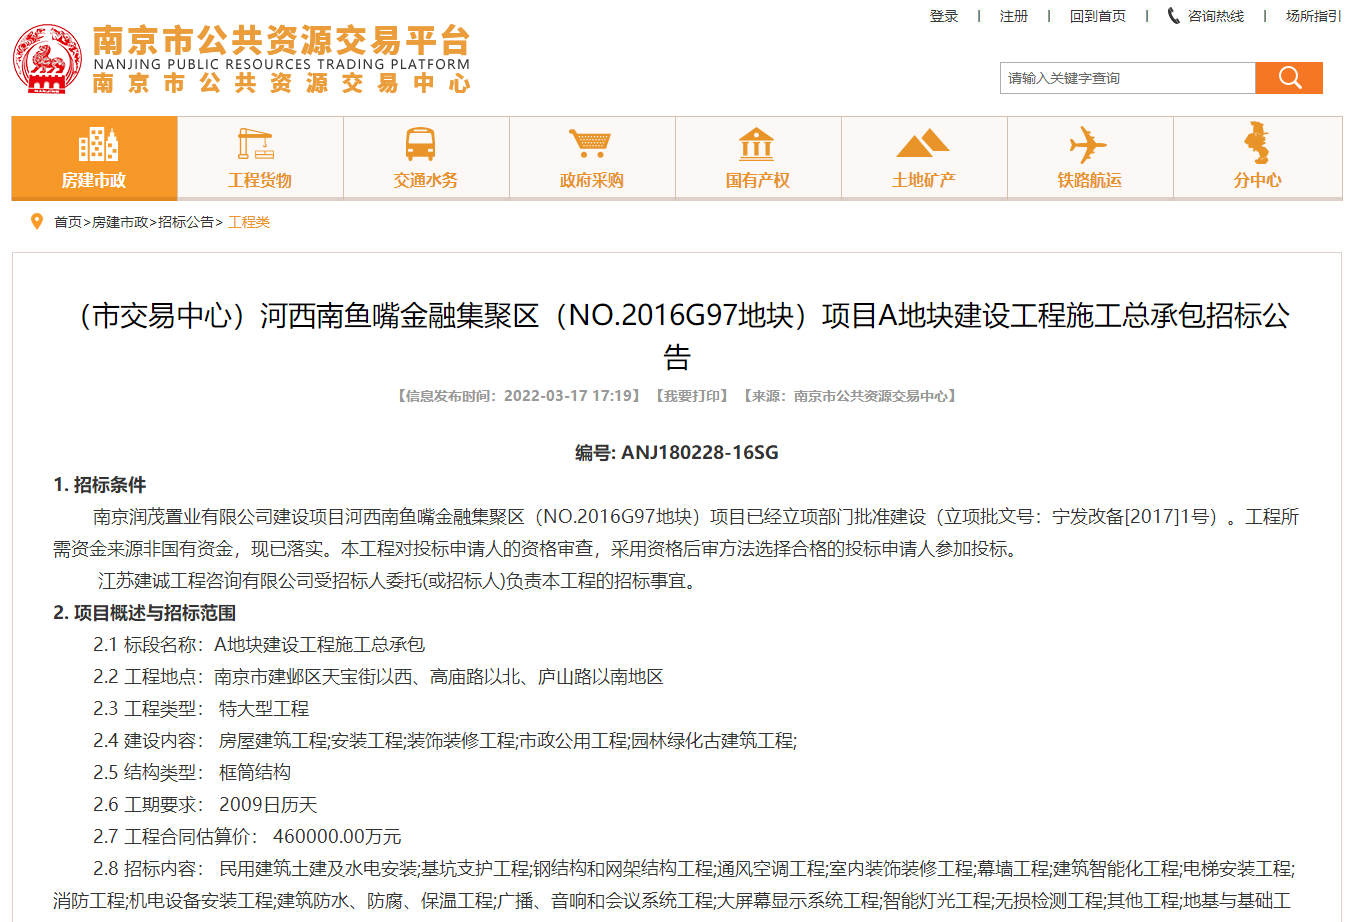1358x922 pixels.
Task: Open the 铁路航运 airplane icon
Action: (1088, 145)
